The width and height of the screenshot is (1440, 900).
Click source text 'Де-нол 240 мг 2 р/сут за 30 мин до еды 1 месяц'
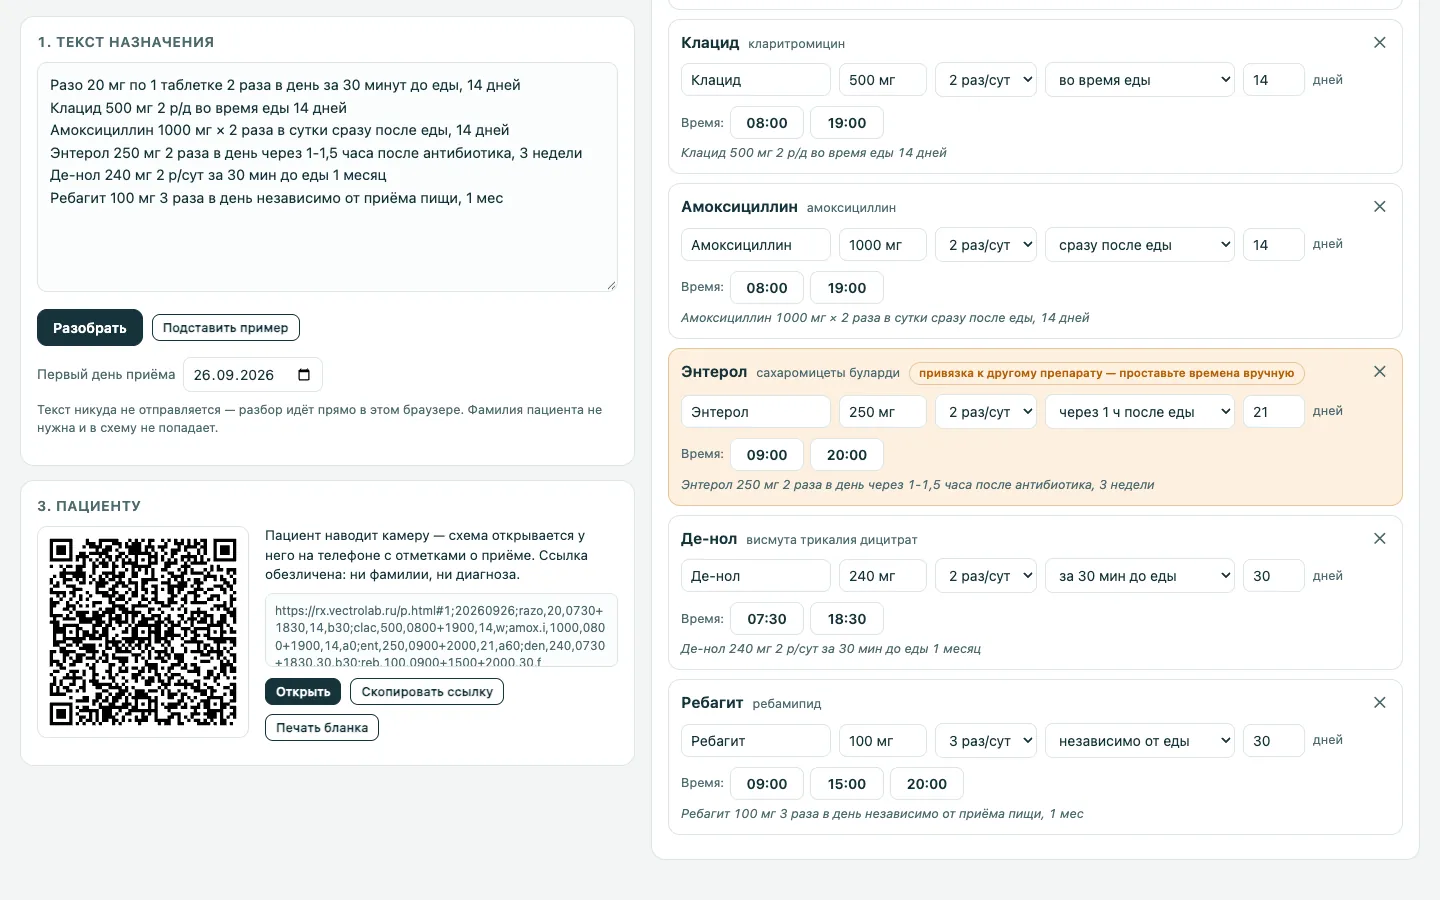coord(831,649)
